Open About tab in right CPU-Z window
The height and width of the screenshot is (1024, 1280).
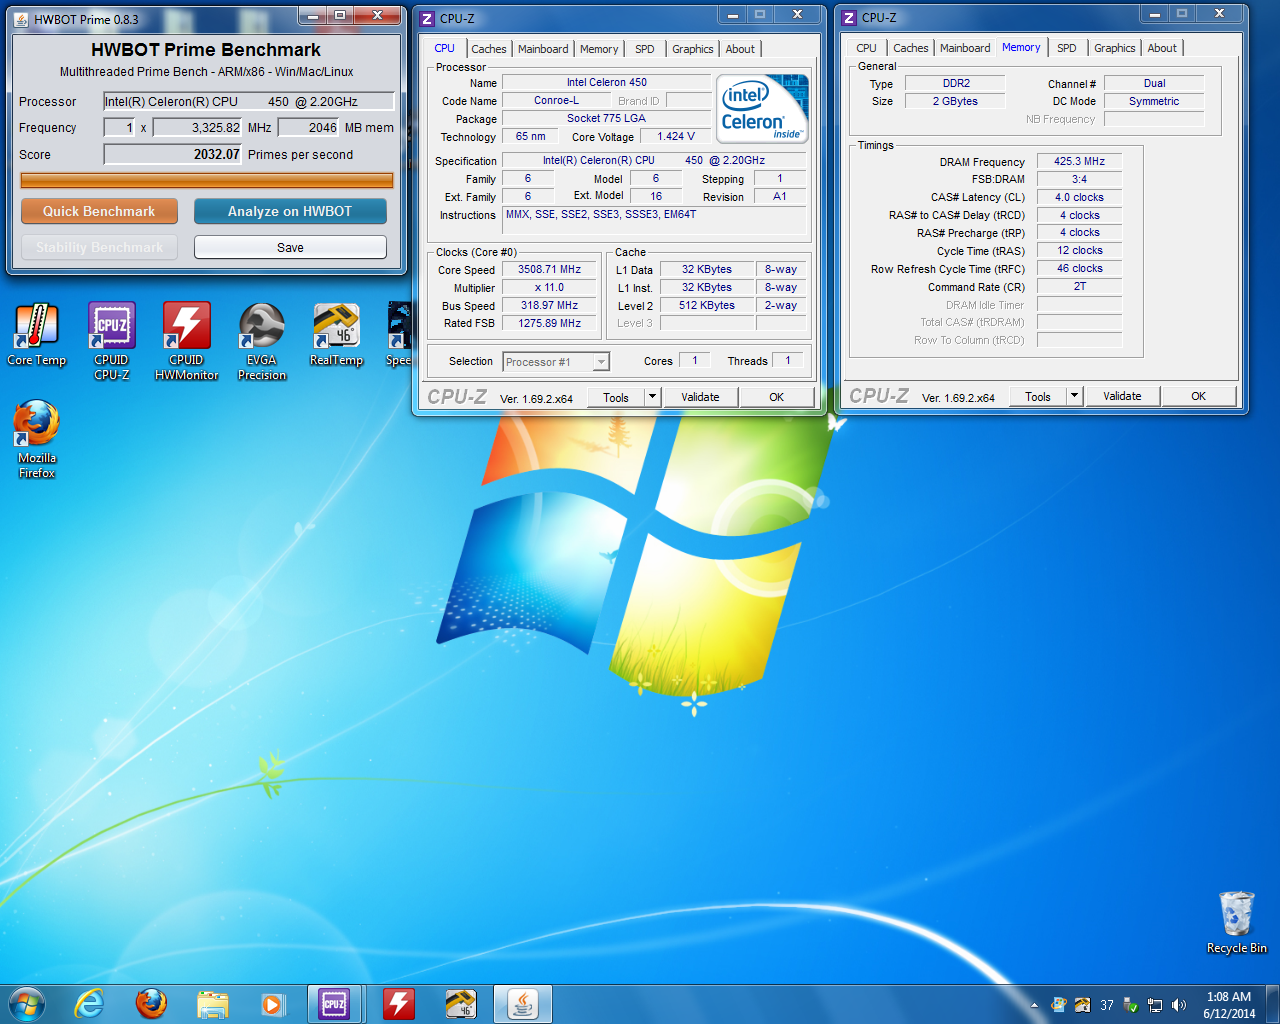1162,48
